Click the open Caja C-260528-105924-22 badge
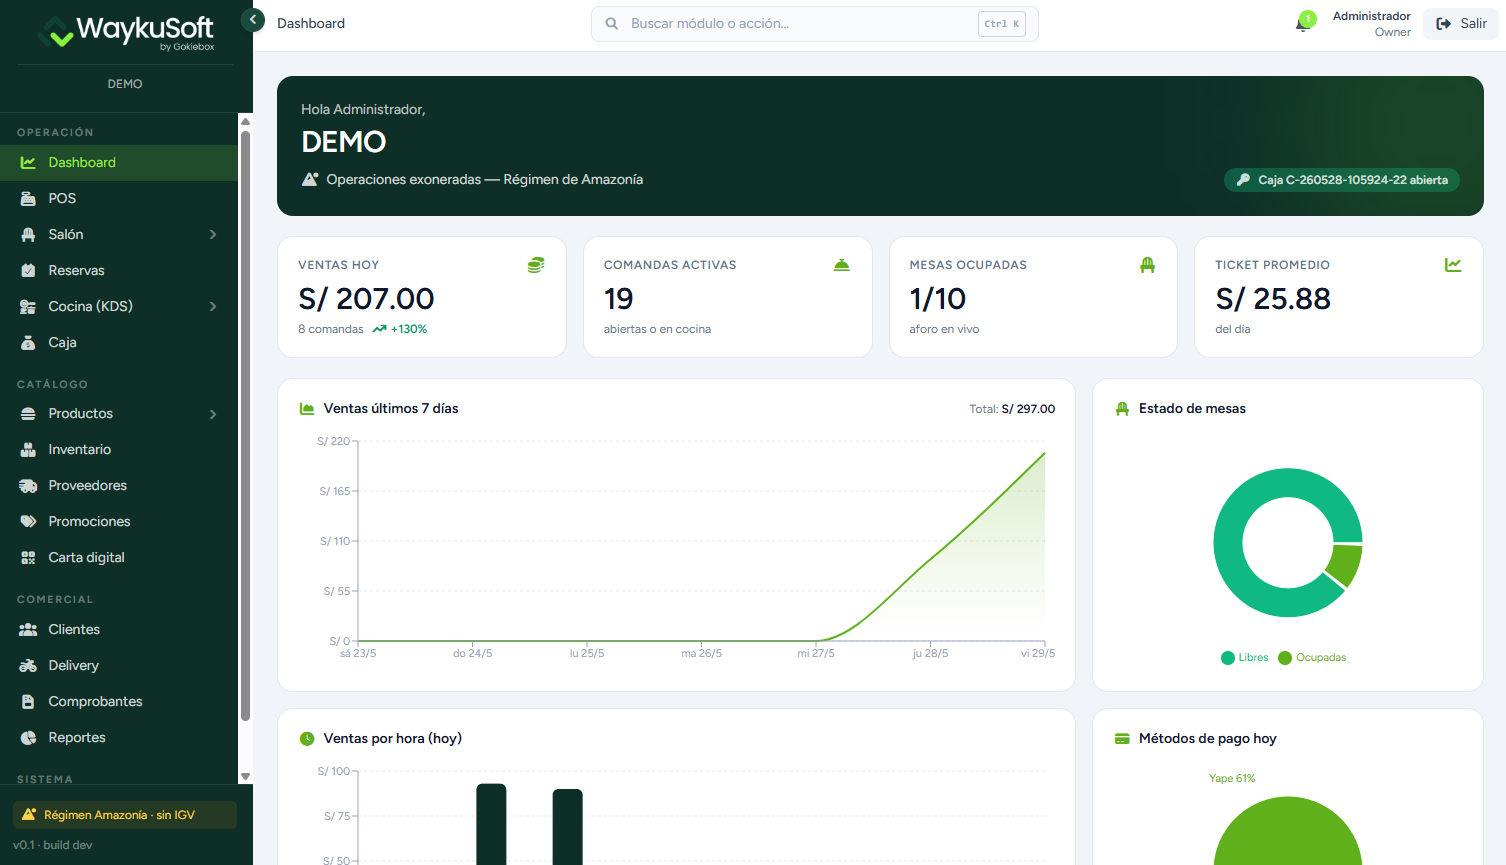This screenshot has width=1506, height=865. 1342,180
